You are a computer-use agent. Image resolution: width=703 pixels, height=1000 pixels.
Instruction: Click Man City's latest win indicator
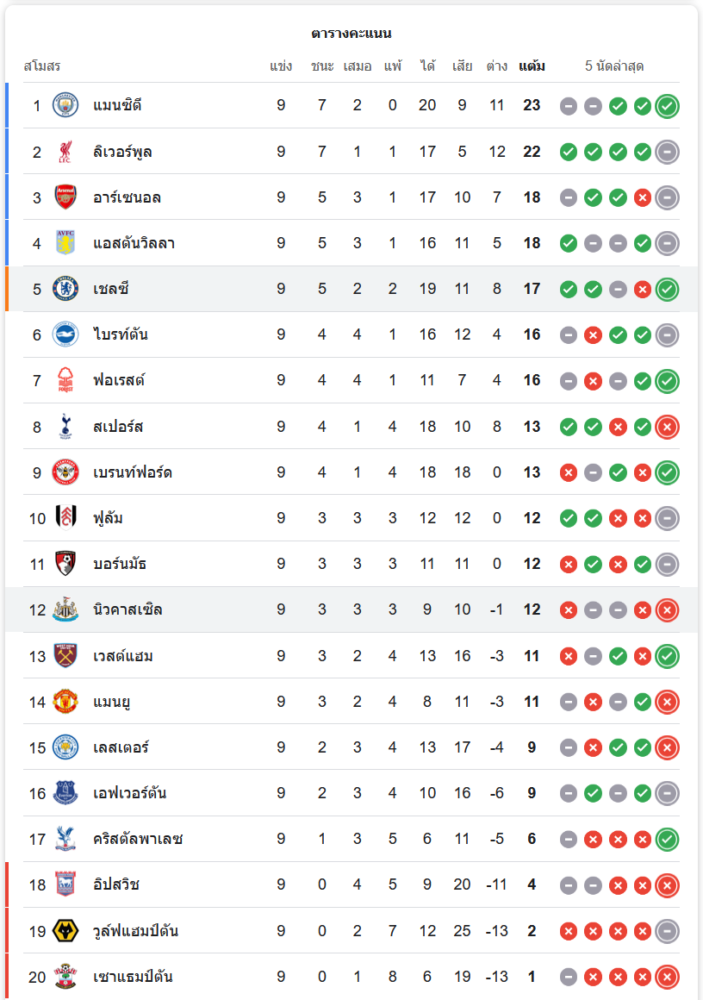(x=667, y=106)
